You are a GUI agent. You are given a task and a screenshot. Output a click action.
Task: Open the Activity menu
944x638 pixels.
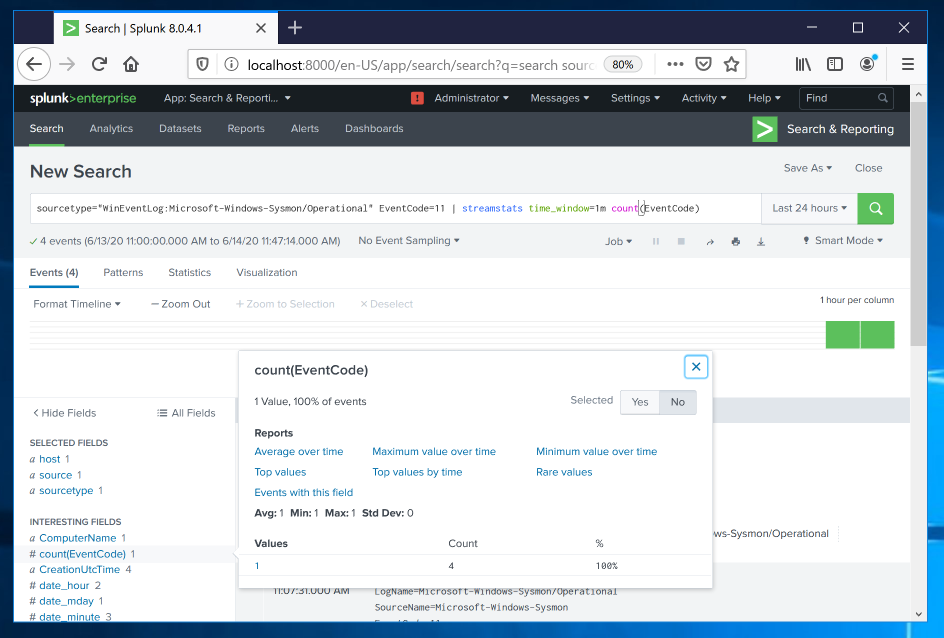pyautogui.click(x=704, y=98)
